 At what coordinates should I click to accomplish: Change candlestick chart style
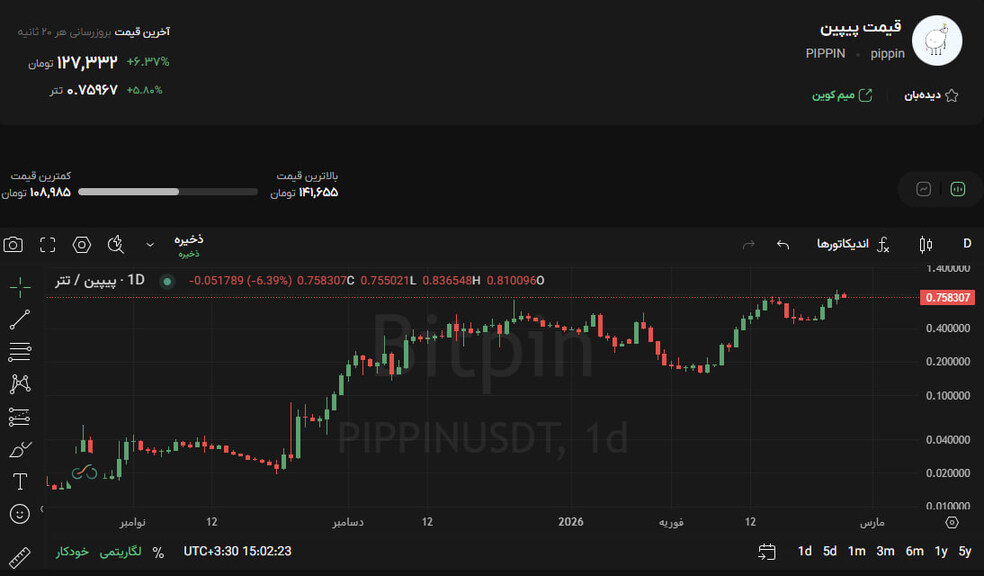[x=926, y=245]
